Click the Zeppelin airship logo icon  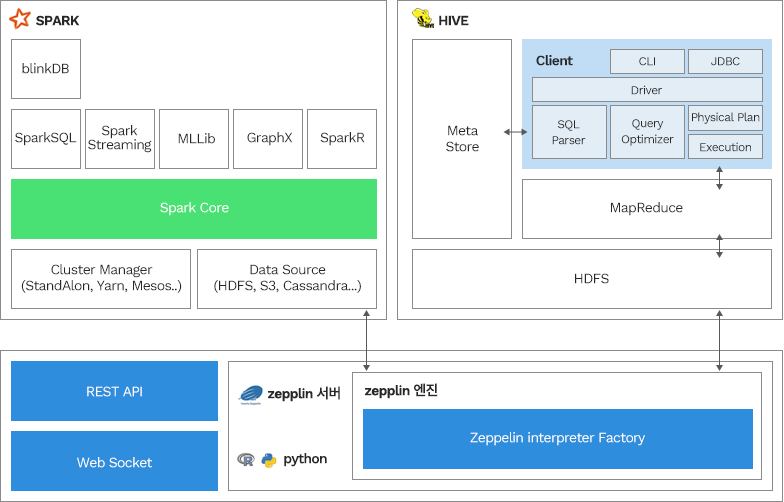(250, 395)
